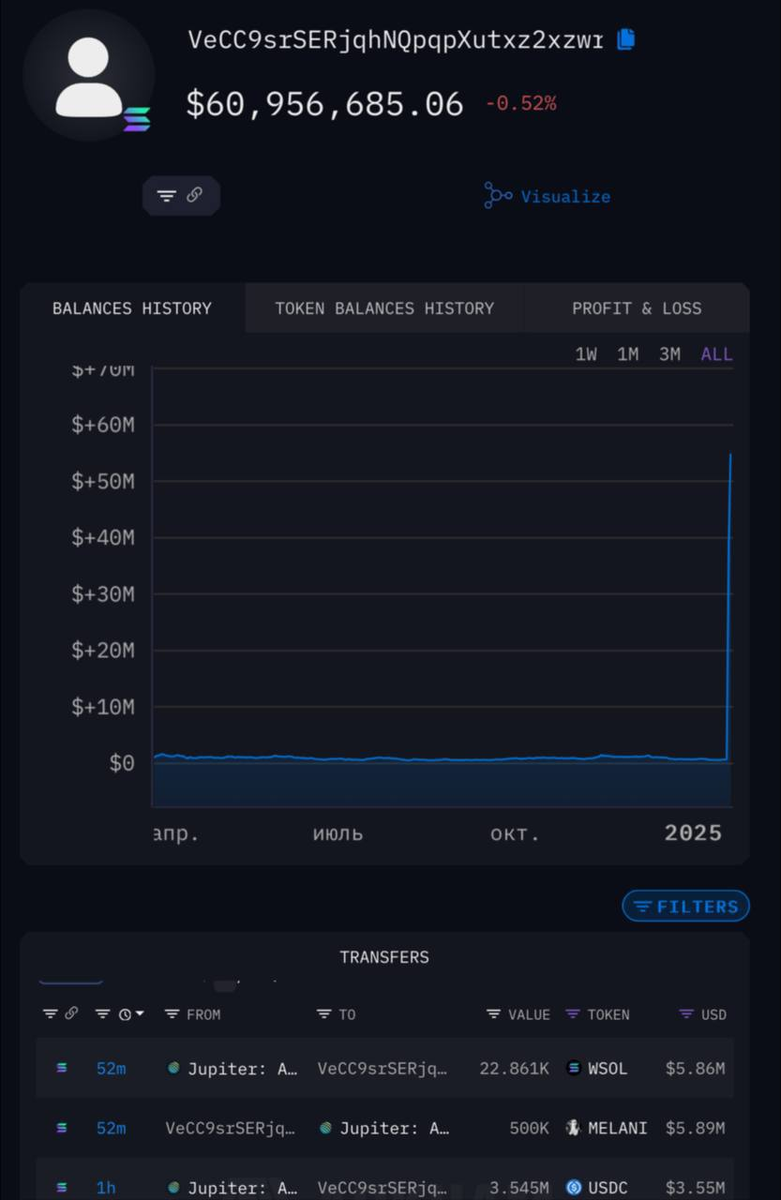Select the ALL chart range
This screenshot has width=781, height=1200.
(x=717, y=354)
